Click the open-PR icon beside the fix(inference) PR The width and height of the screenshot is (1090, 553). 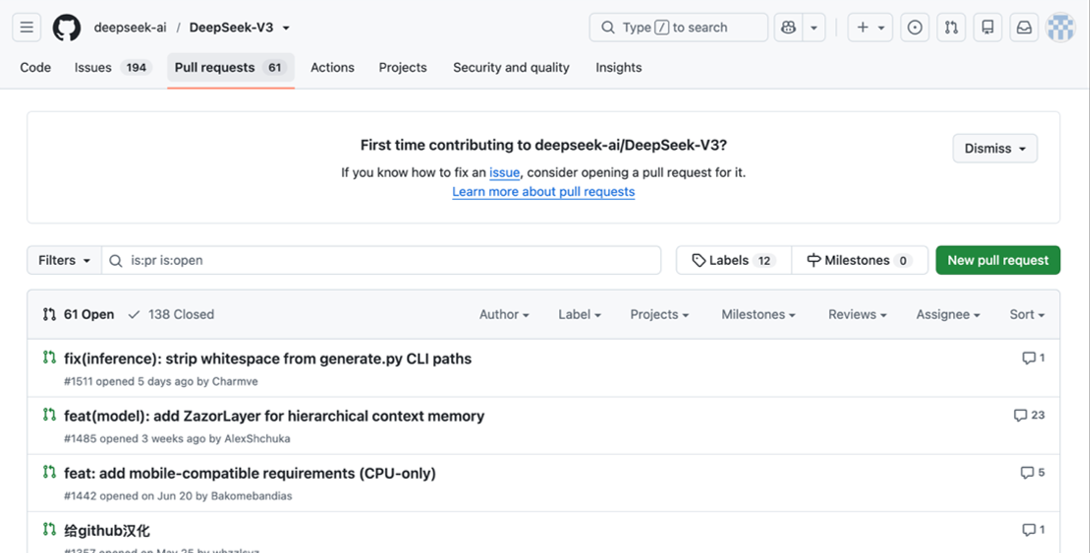(49, 357)
